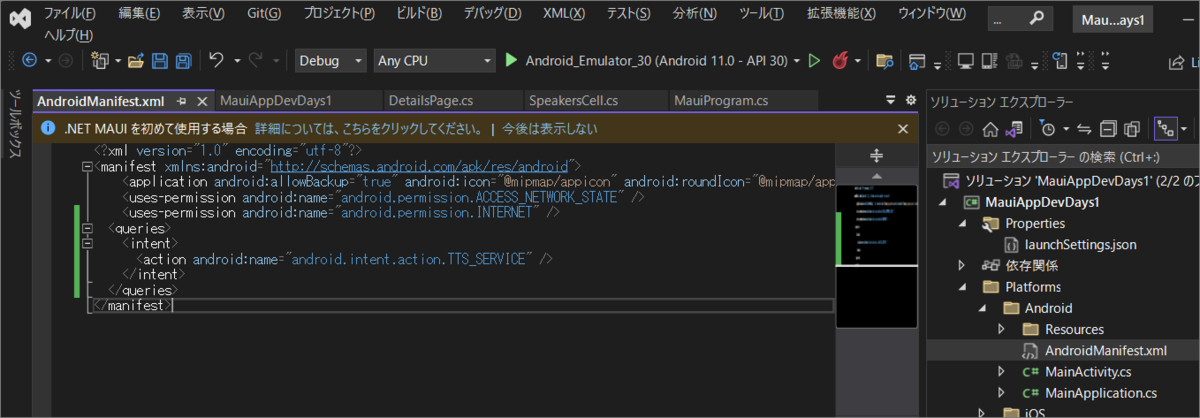Select AndroidManifest.xml in Solution Explorer
Viewport: 1200px width, 418px height.
(x=1106, y=350)
